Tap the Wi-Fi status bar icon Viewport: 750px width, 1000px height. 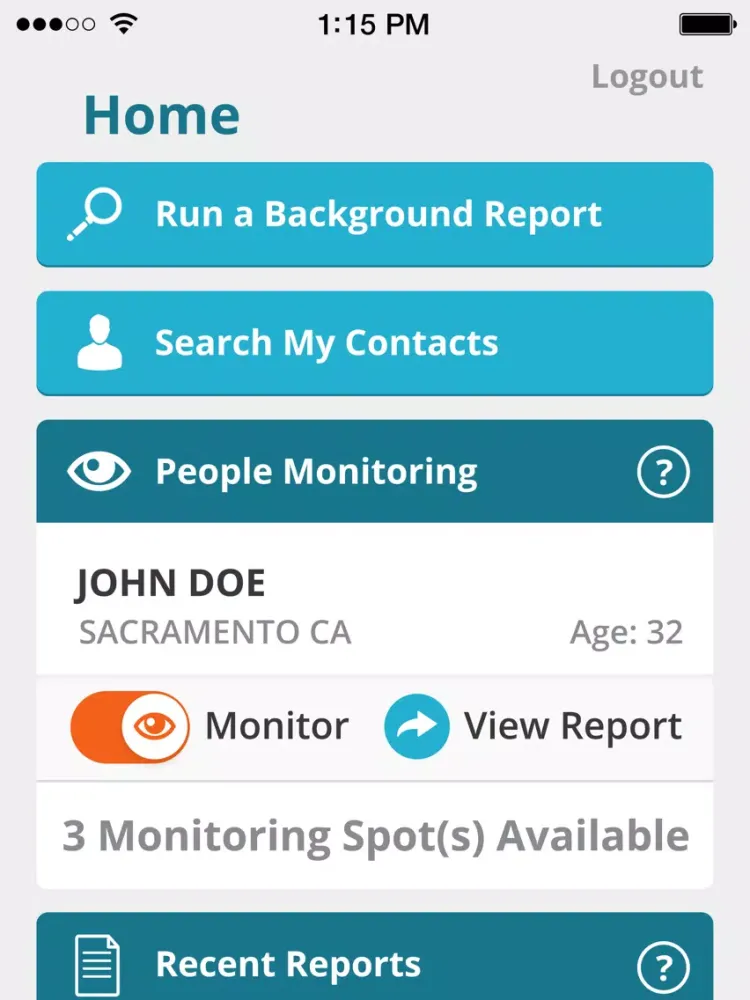124,24
